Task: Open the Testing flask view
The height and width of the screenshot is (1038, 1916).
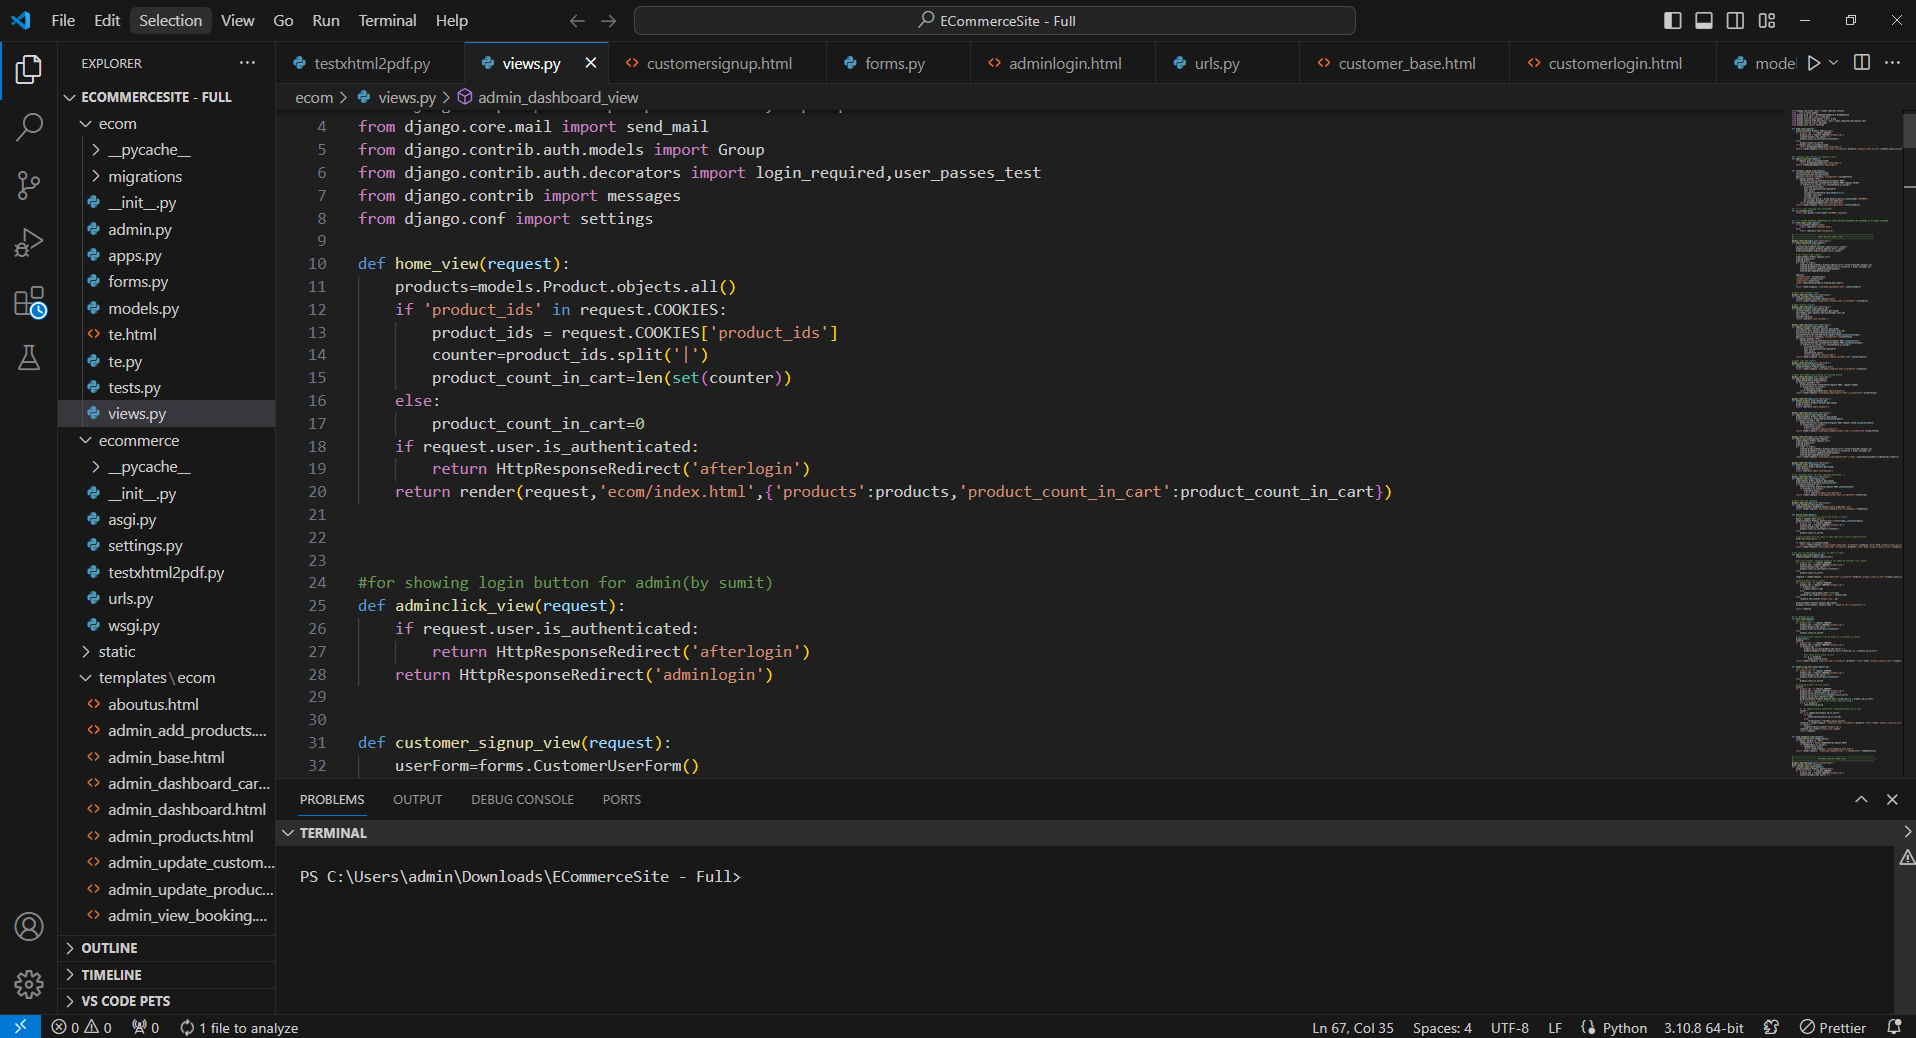Action: [29, 358]
